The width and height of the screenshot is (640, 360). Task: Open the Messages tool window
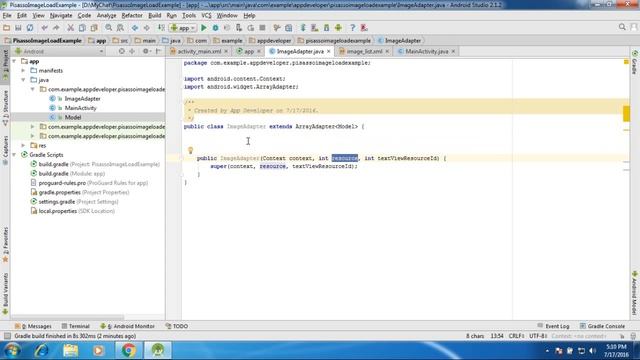click(x=33, y=326)
